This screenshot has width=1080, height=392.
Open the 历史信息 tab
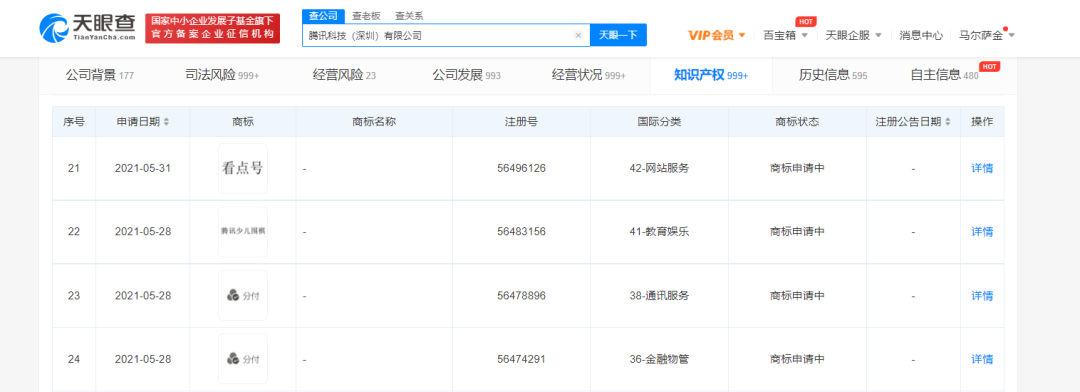tap(833, 75)
